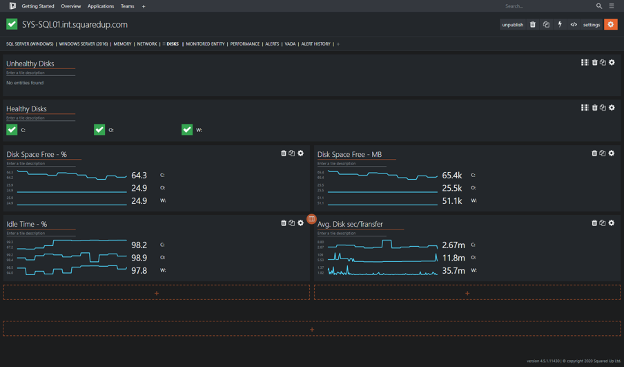Open settings gear on Unhealthy Disks tile

[x=612, y=62]
